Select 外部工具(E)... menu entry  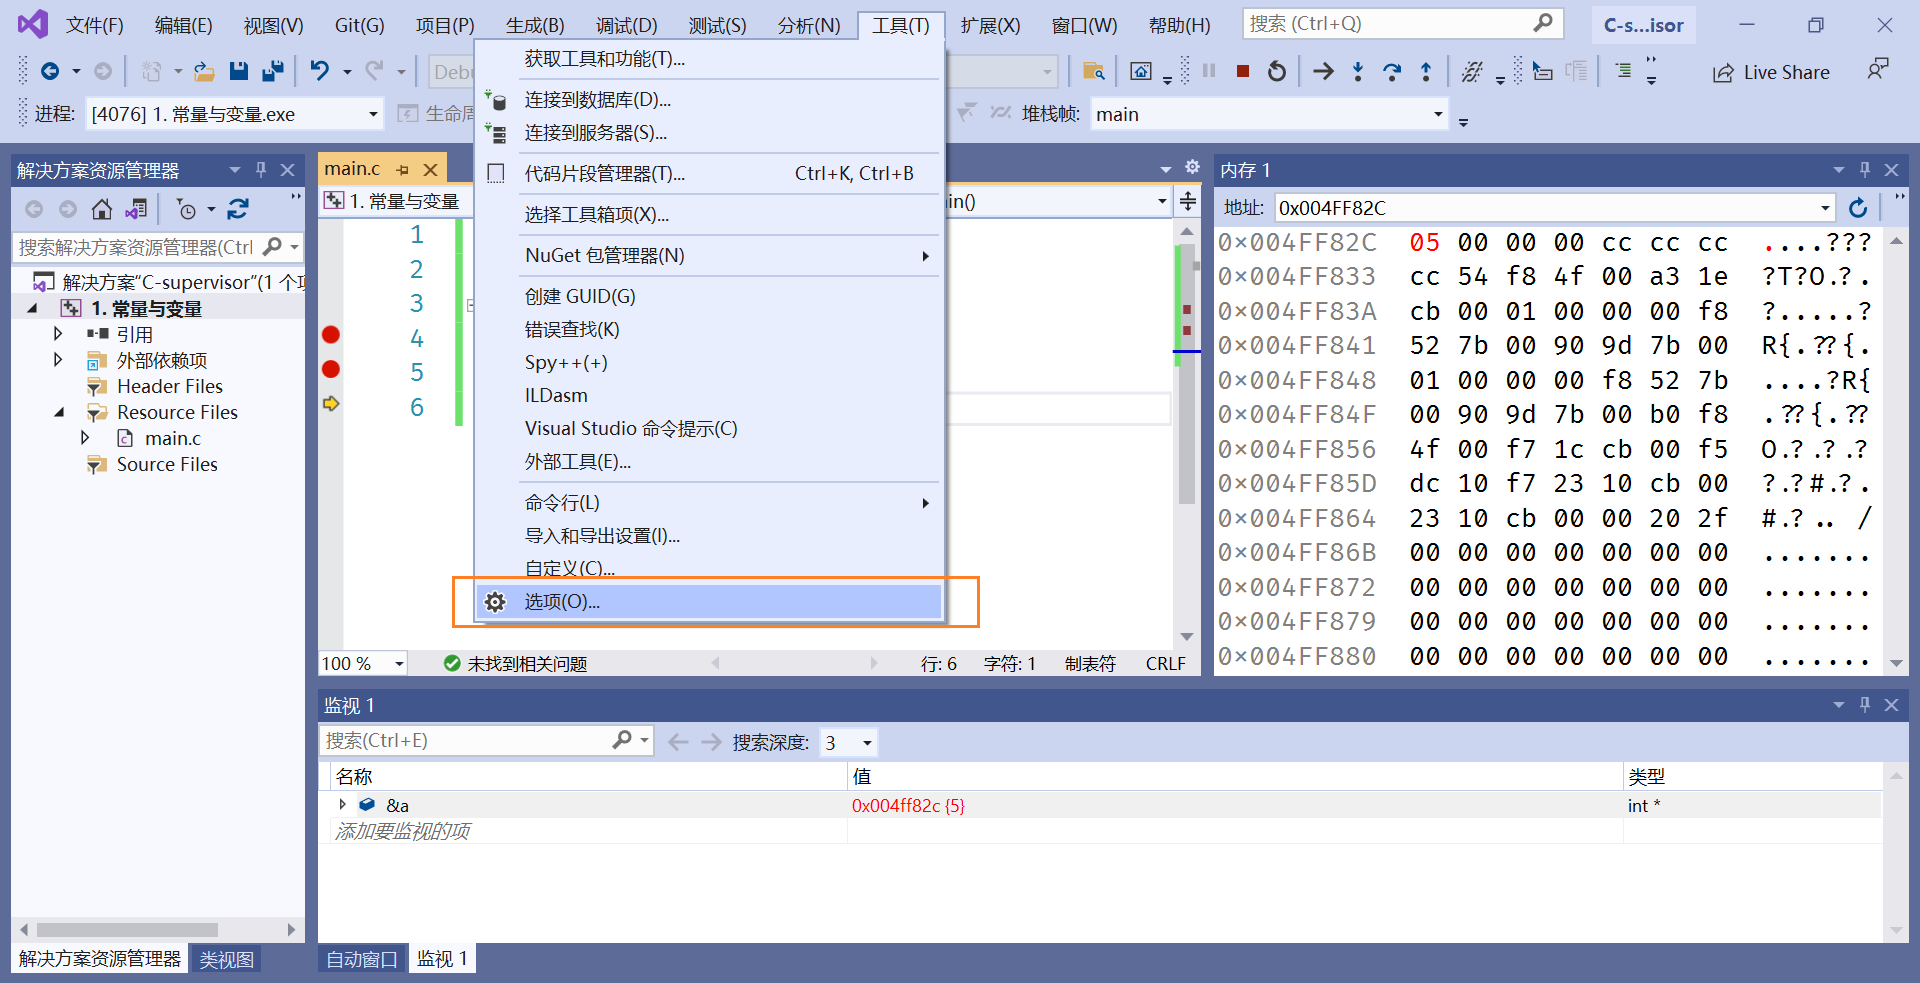[x=709, y=462]
